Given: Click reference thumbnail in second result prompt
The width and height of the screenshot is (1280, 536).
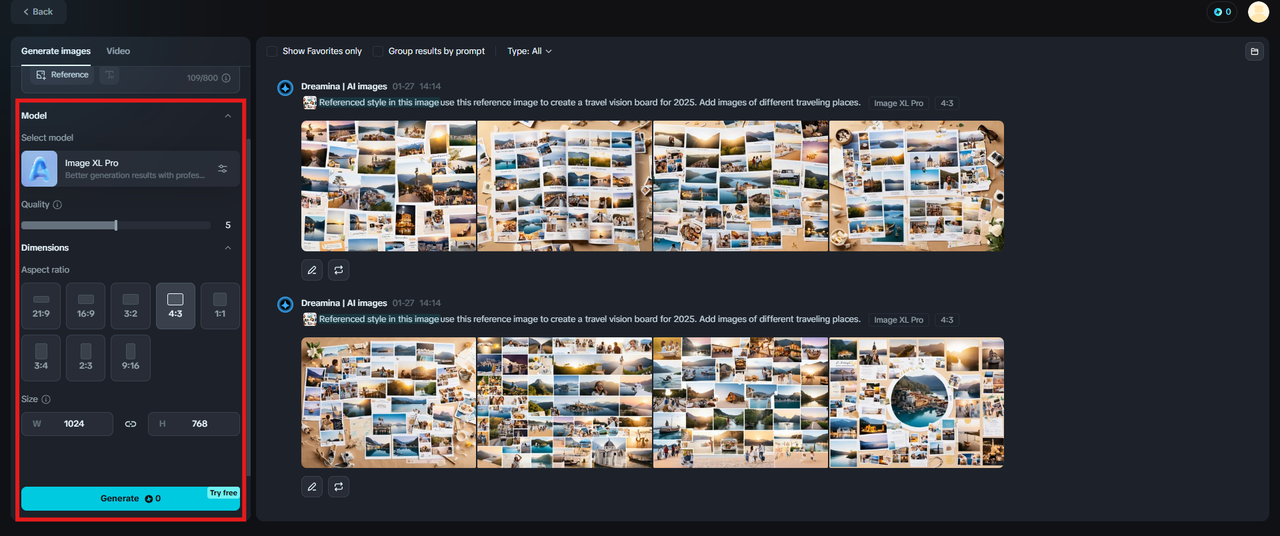Looking at the screenshot, I should pyautogui.click(x=310, y=319).
